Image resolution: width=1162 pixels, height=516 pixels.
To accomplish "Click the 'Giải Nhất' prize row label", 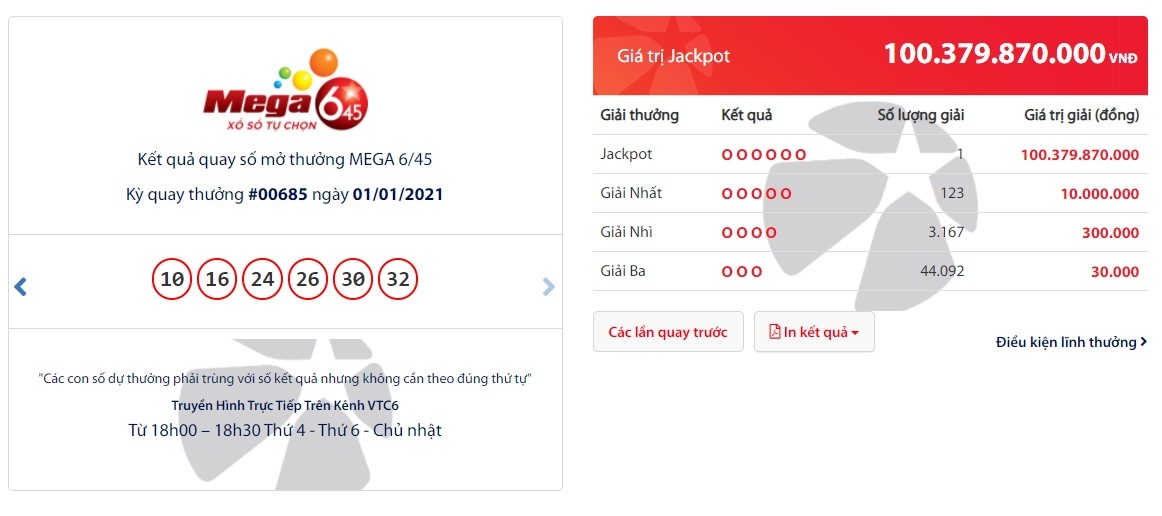I will pos(631,193).
